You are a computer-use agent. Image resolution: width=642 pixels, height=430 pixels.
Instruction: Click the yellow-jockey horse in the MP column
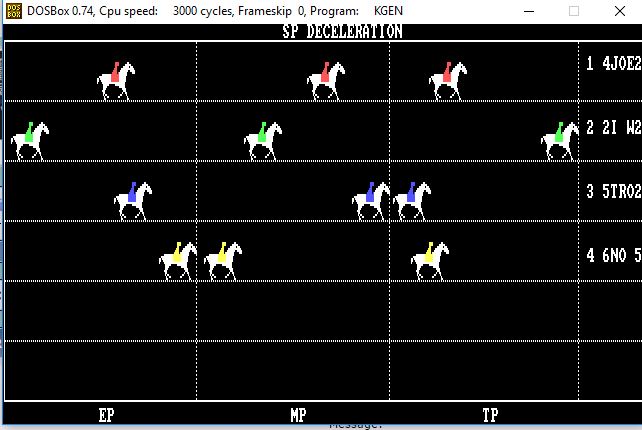tap(223, 261)
